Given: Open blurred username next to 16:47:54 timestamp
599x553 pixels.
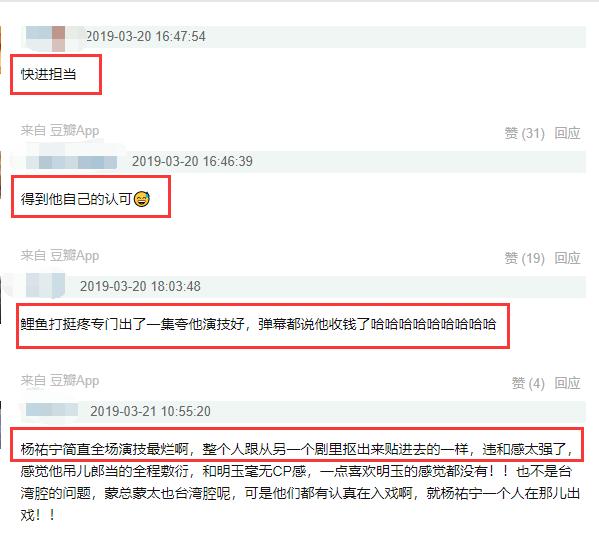Looking at the screenshot, I should pos(53,37).
